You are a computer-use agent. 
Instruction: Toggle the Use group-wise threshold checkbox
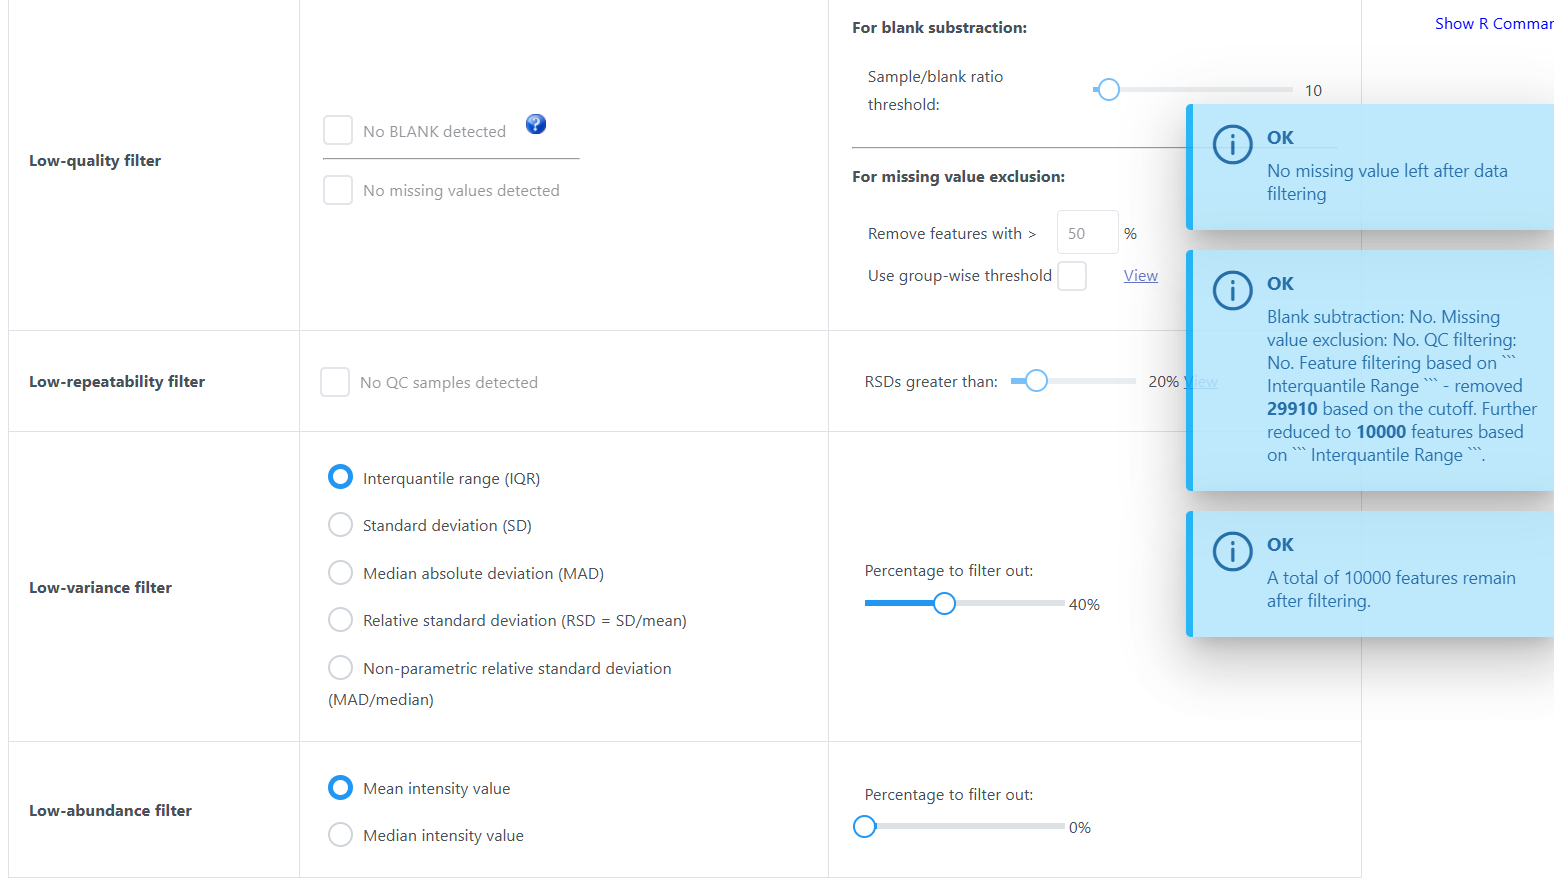tap(1072, 276)
